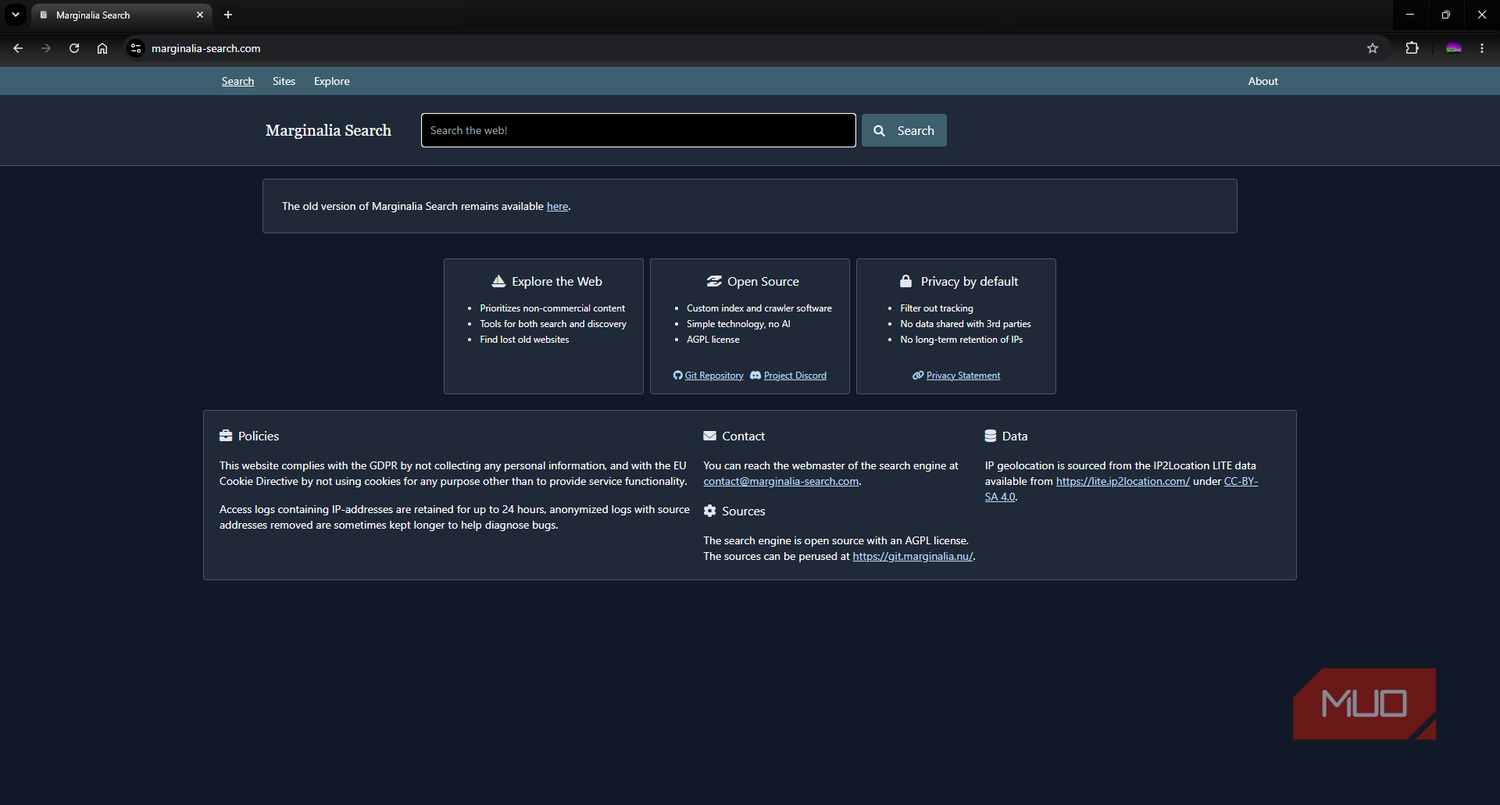Close the Marginalia Search tab
Viewport: 1500px width, 805px height.
(200, 15)
